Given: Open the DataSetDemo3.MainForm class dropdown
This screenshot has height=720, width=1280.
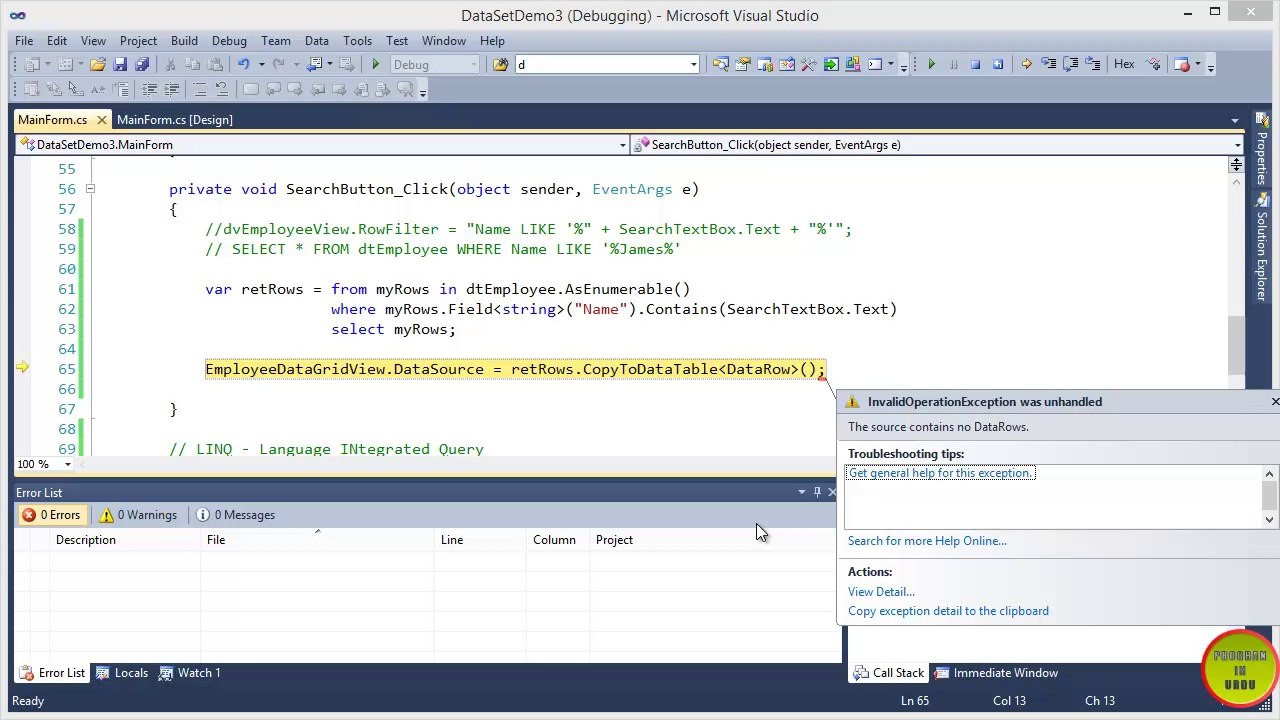Looking at the screenshot, I should click(322, 145).
